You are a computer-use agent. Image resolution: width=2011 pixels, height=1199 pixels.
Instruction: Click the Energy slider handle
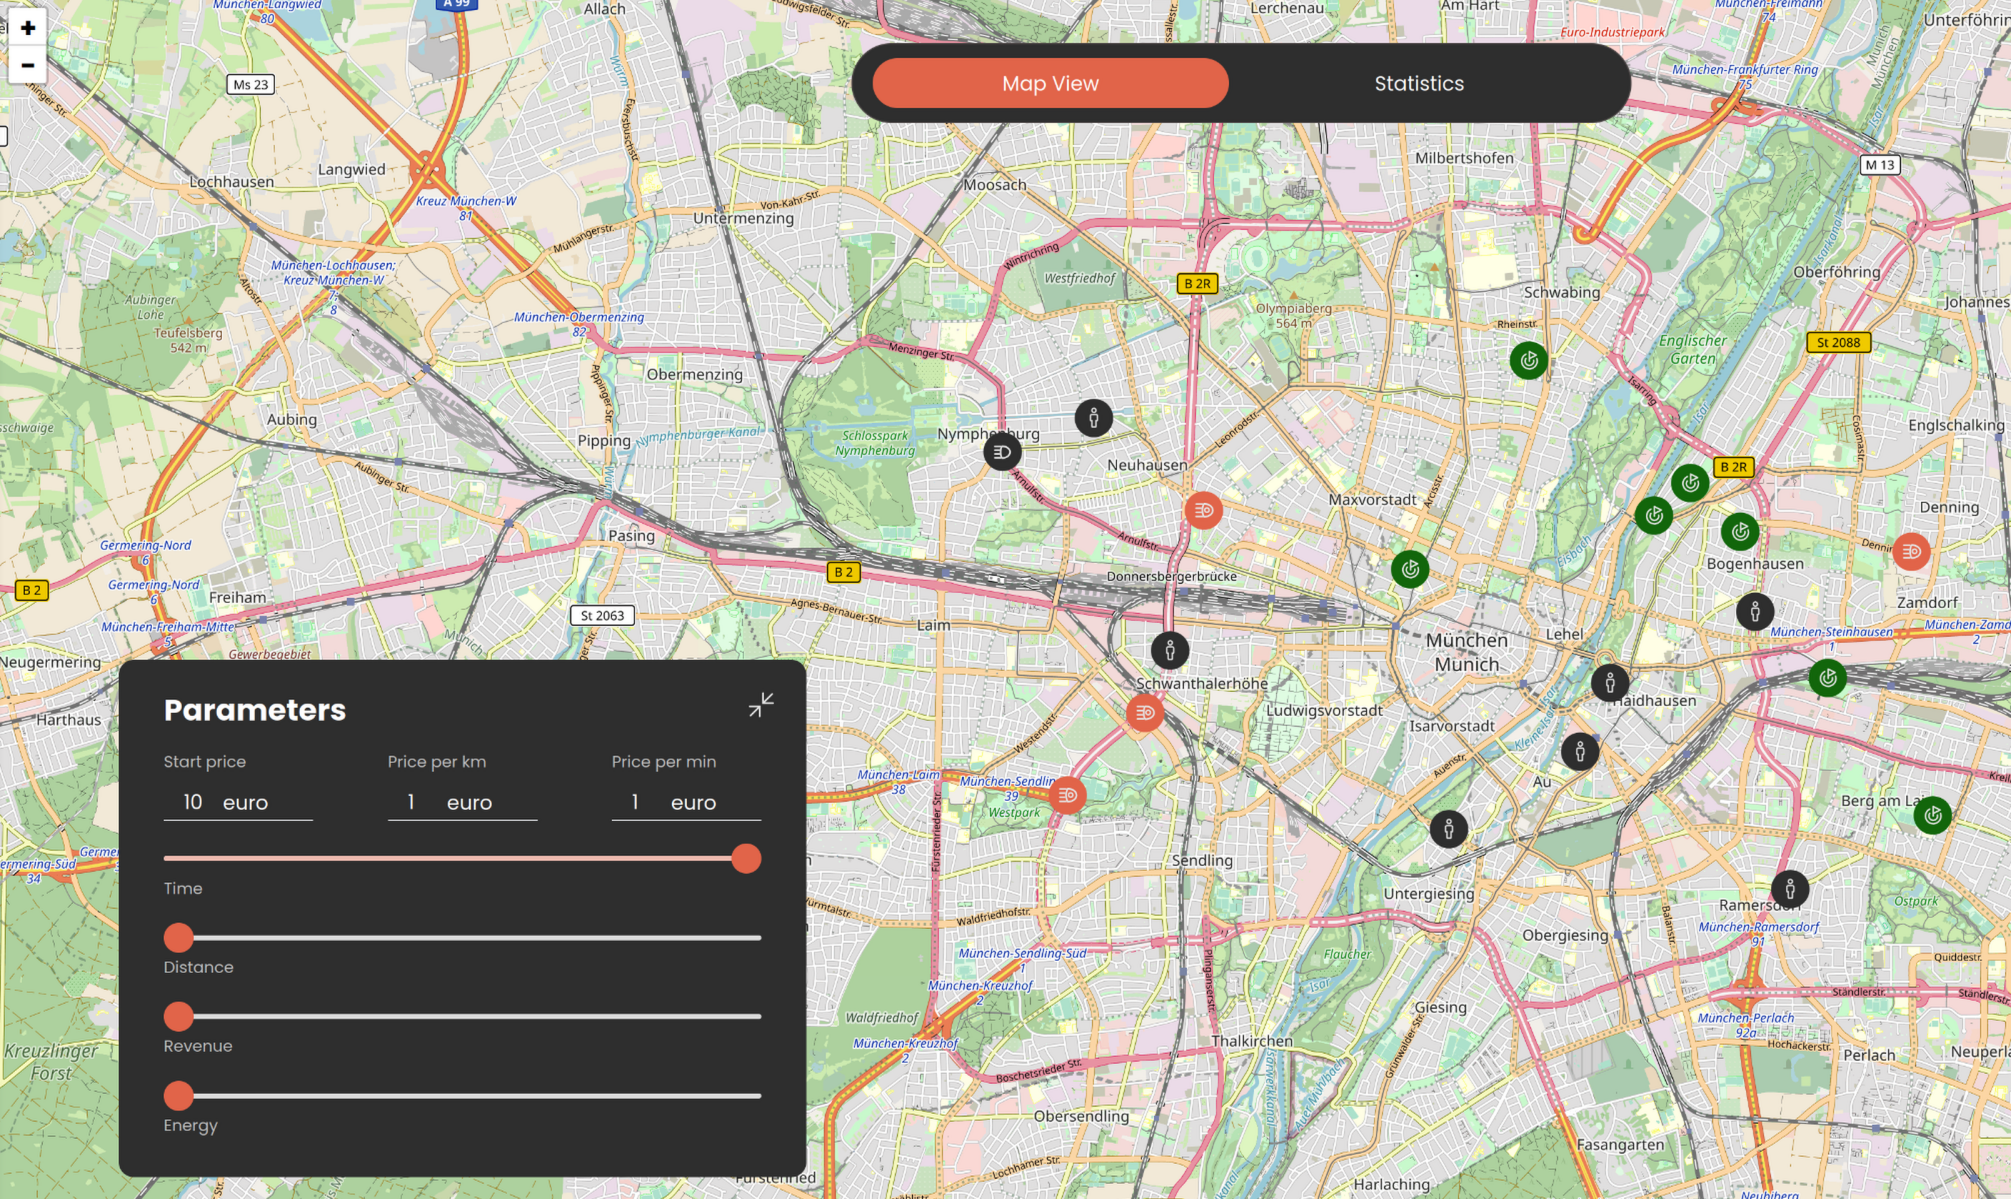(x=179, y=1095)
